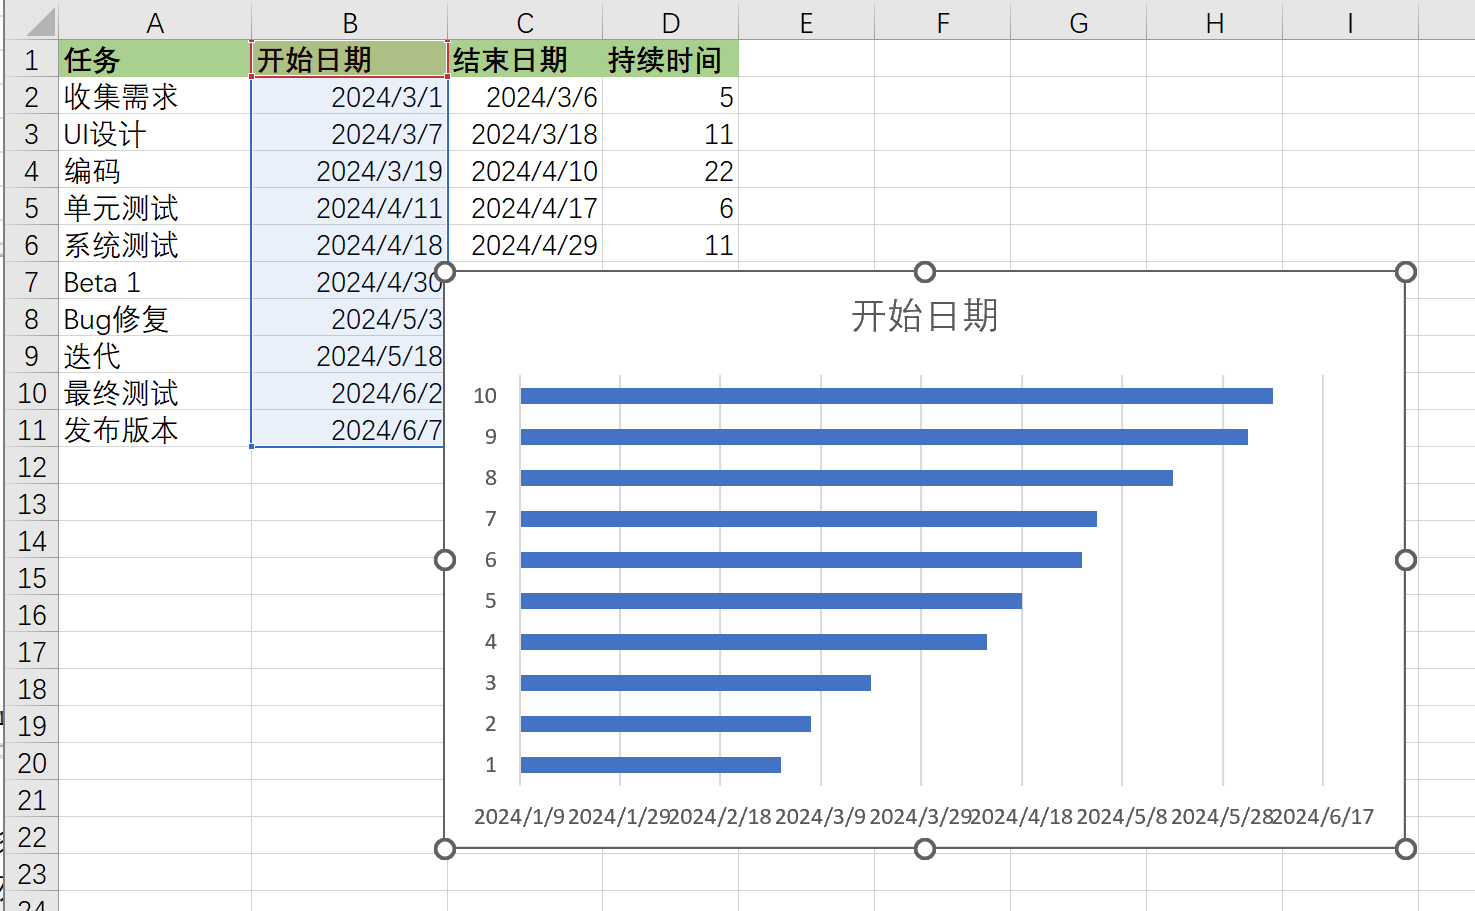Click start date 2024/6/7 cell
Viewport: 1475px width, 911px height.
coord(348,429)
